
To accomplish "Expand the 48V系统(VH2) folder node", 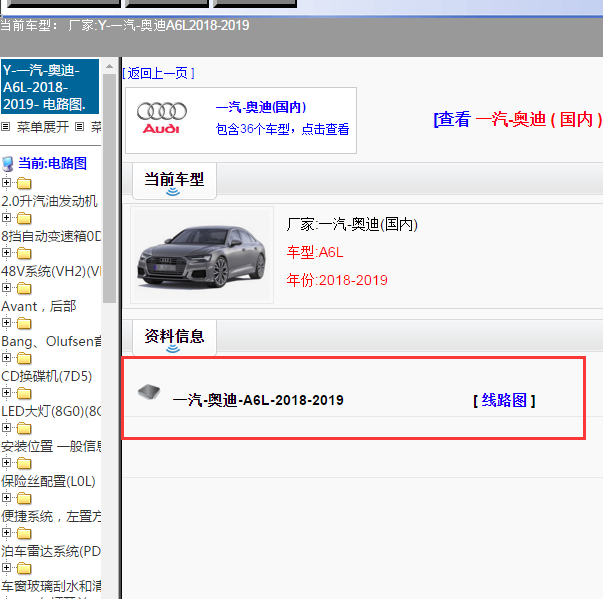I will (6, 253).
